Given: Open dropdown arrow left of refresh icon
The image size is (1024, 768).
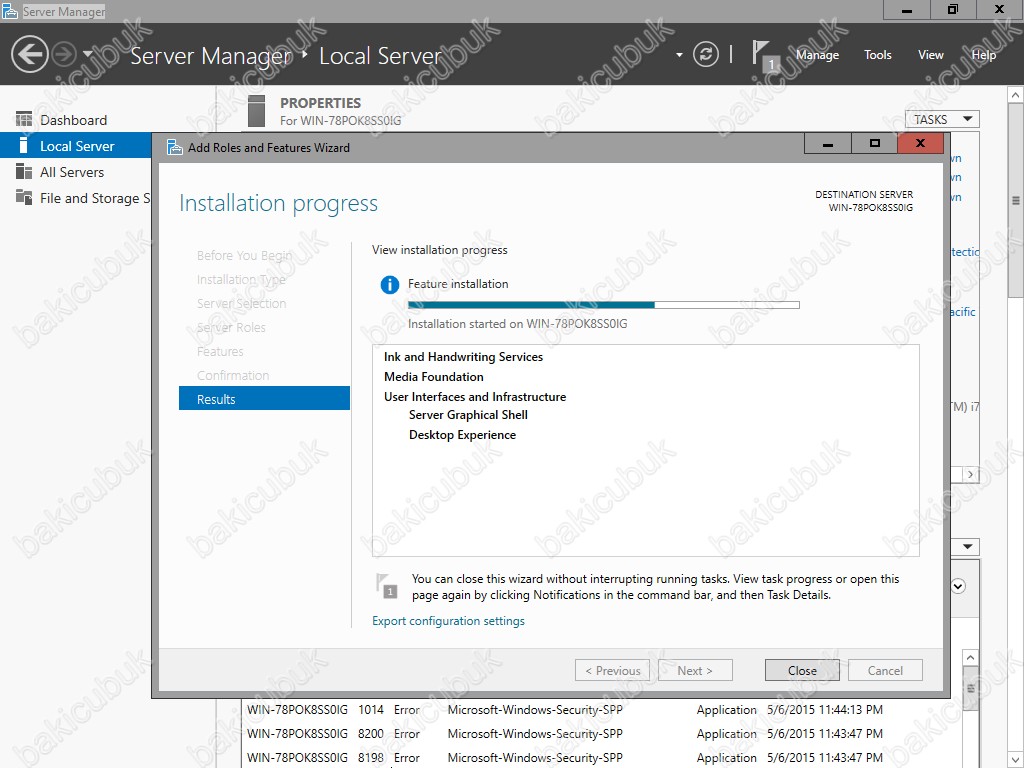Looking at the screenshot, I should pyautogui.click(x=679, y=55).
